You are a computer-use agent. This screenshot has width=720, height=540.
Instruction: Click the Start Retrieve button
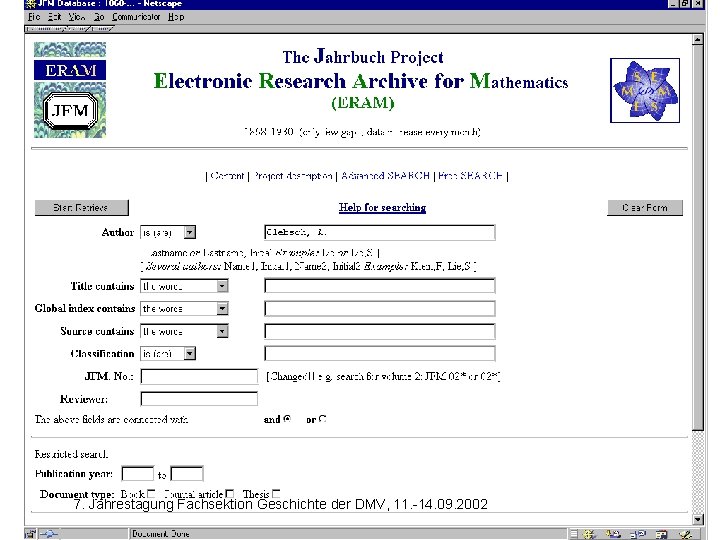(81, 208)
